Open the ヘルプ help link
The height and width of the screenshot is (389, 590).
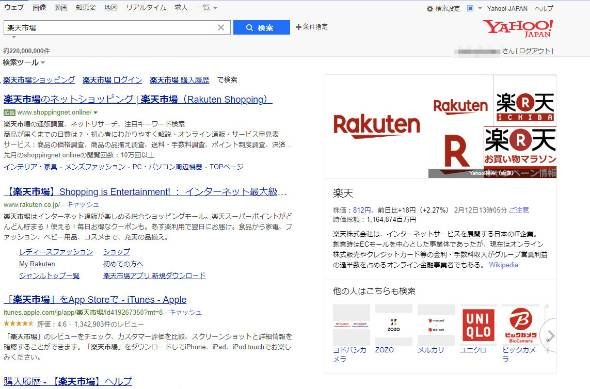(x=544, y=8)
